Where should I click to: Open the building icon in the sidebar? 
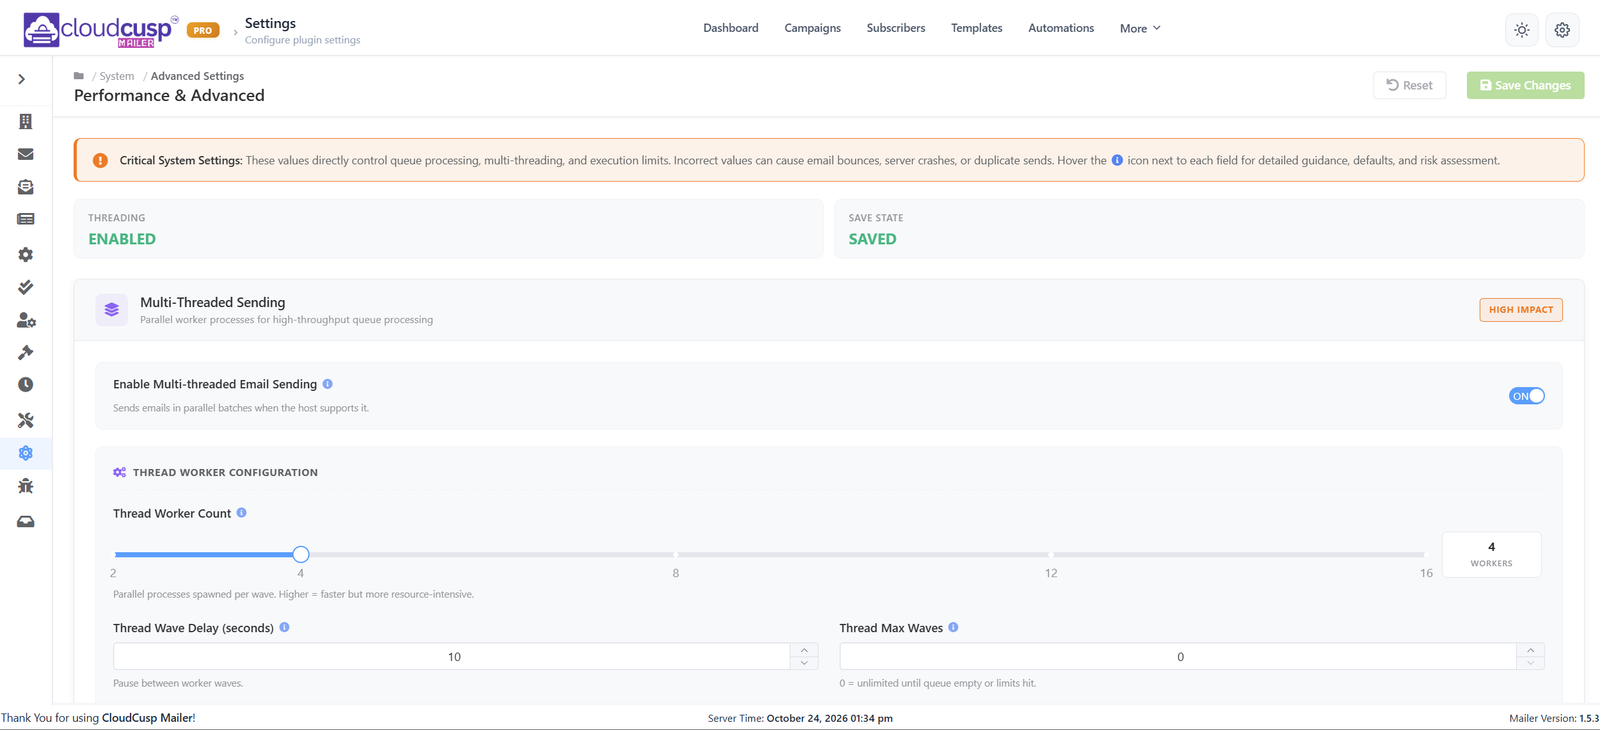tap(26, 121)
